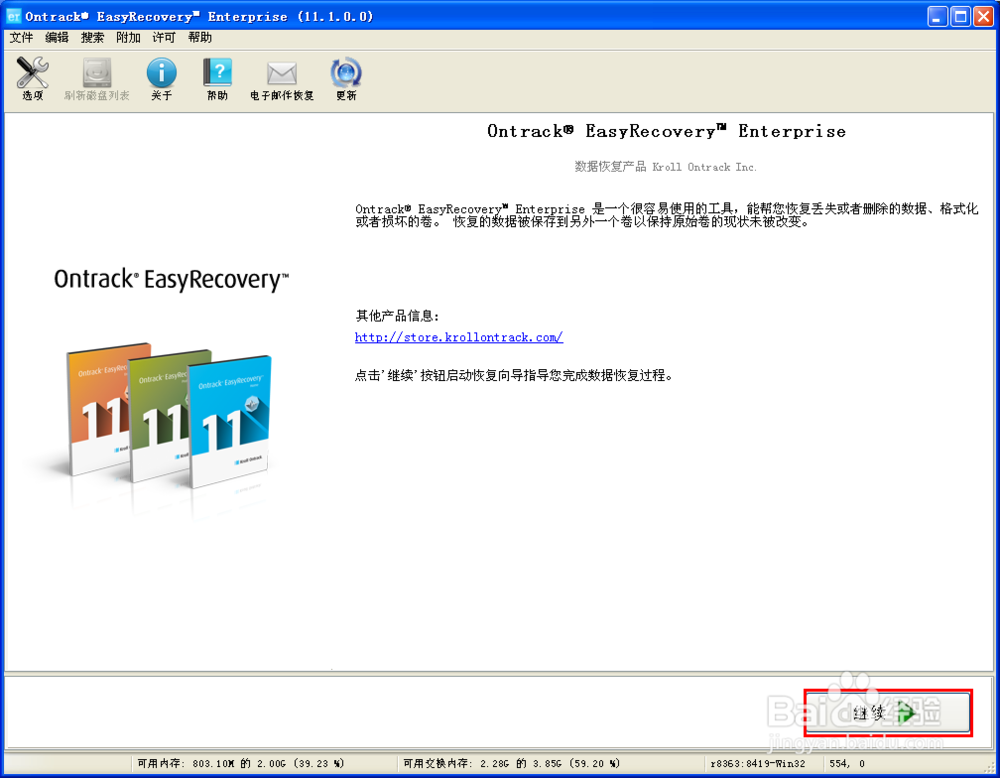Click the 继续 continue button
Image resolution: width=1000 pixels, height=778 pixels.
pos(888,712)
